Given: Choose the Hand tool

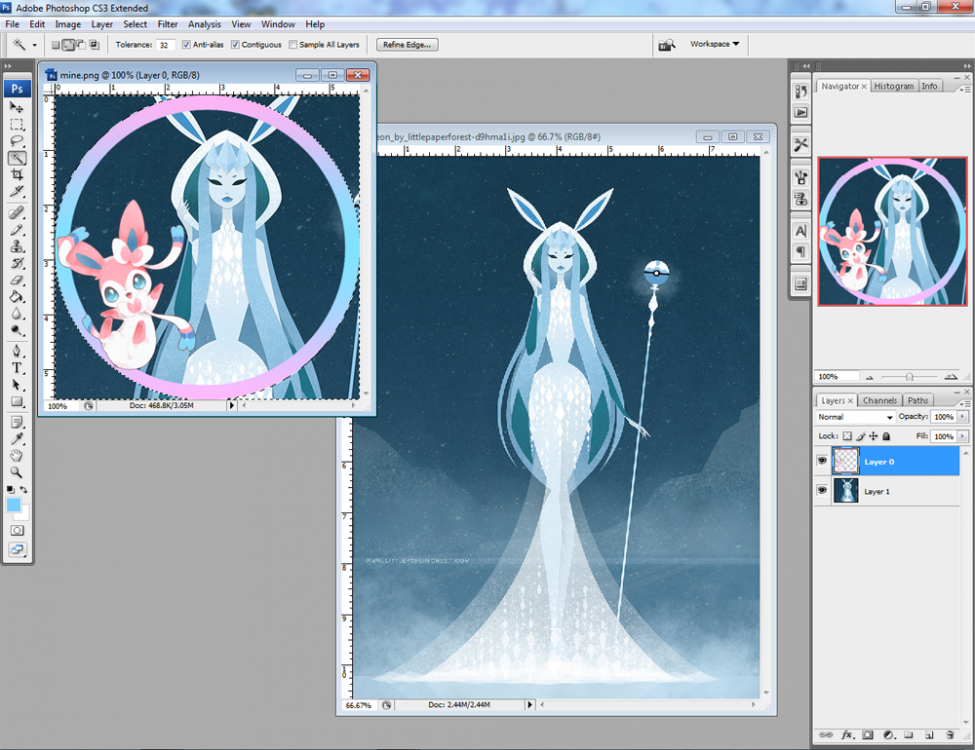Looking at the screenshot, I should (17, 455).
